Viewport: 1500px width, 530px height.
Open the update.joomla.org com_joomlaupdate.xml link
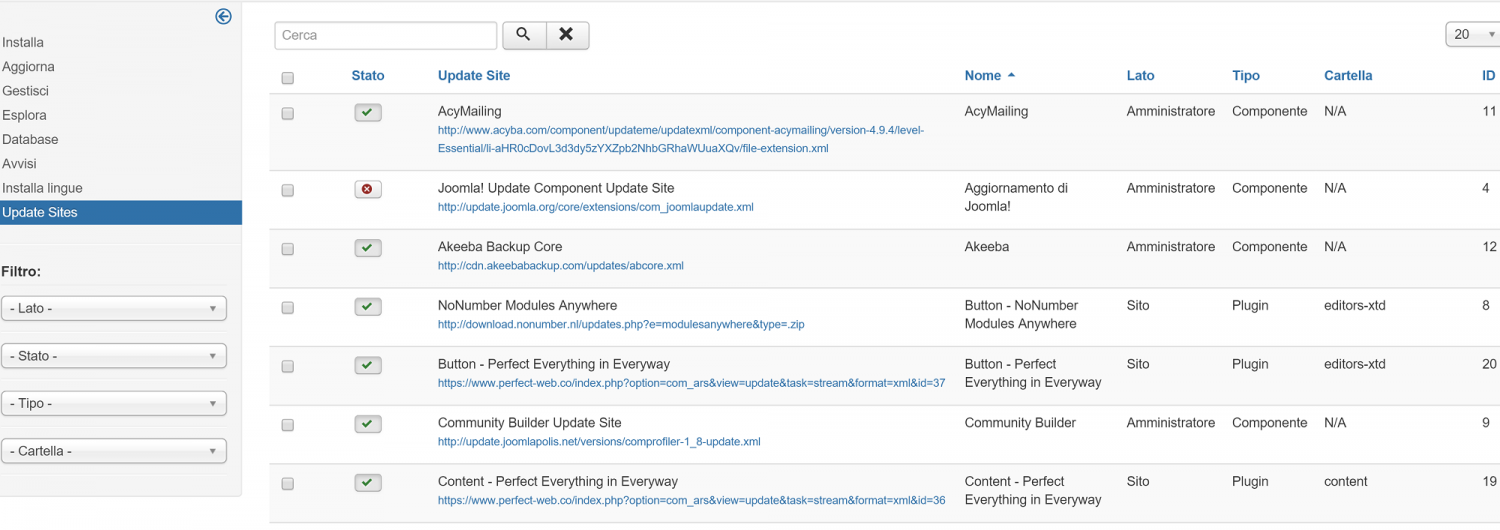pos(596,208)
